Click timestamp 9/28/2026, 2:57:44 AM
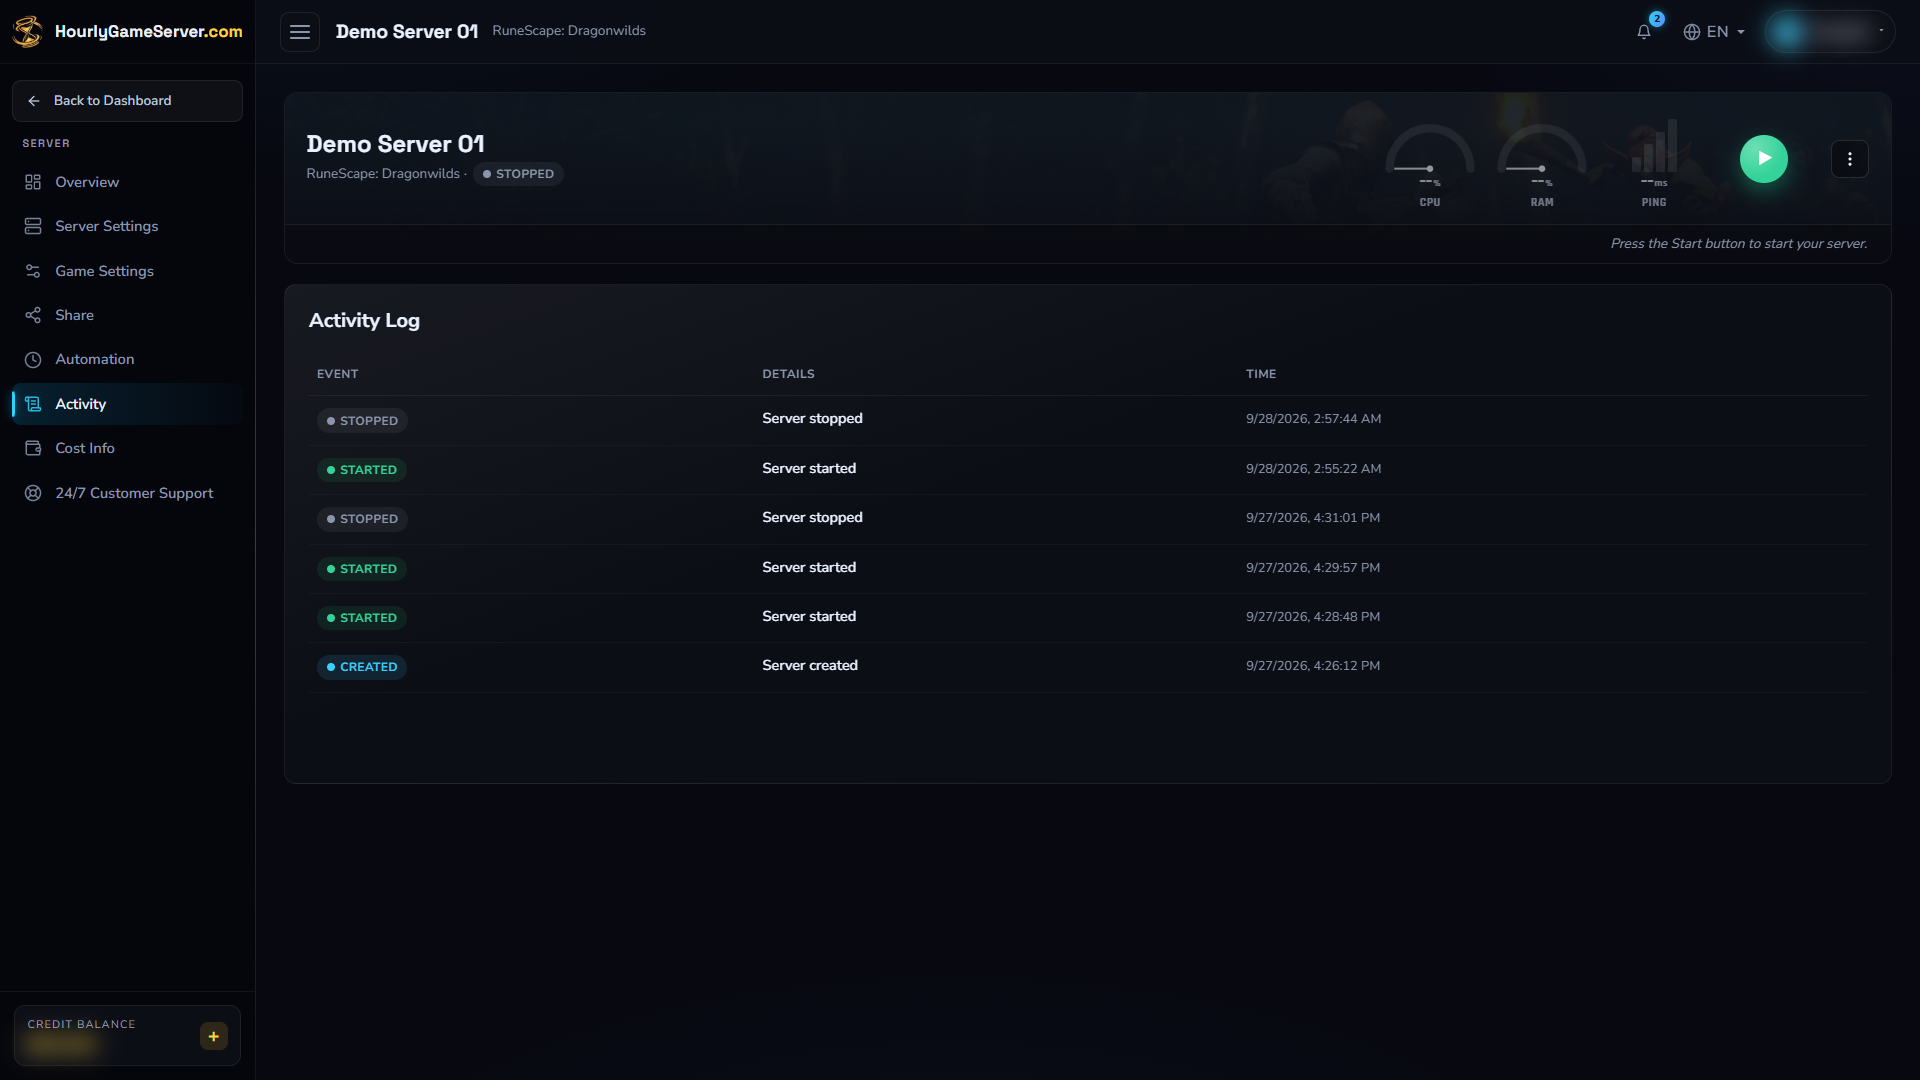Viewport: 1920px width, 1080px height. coord(1313,419)
